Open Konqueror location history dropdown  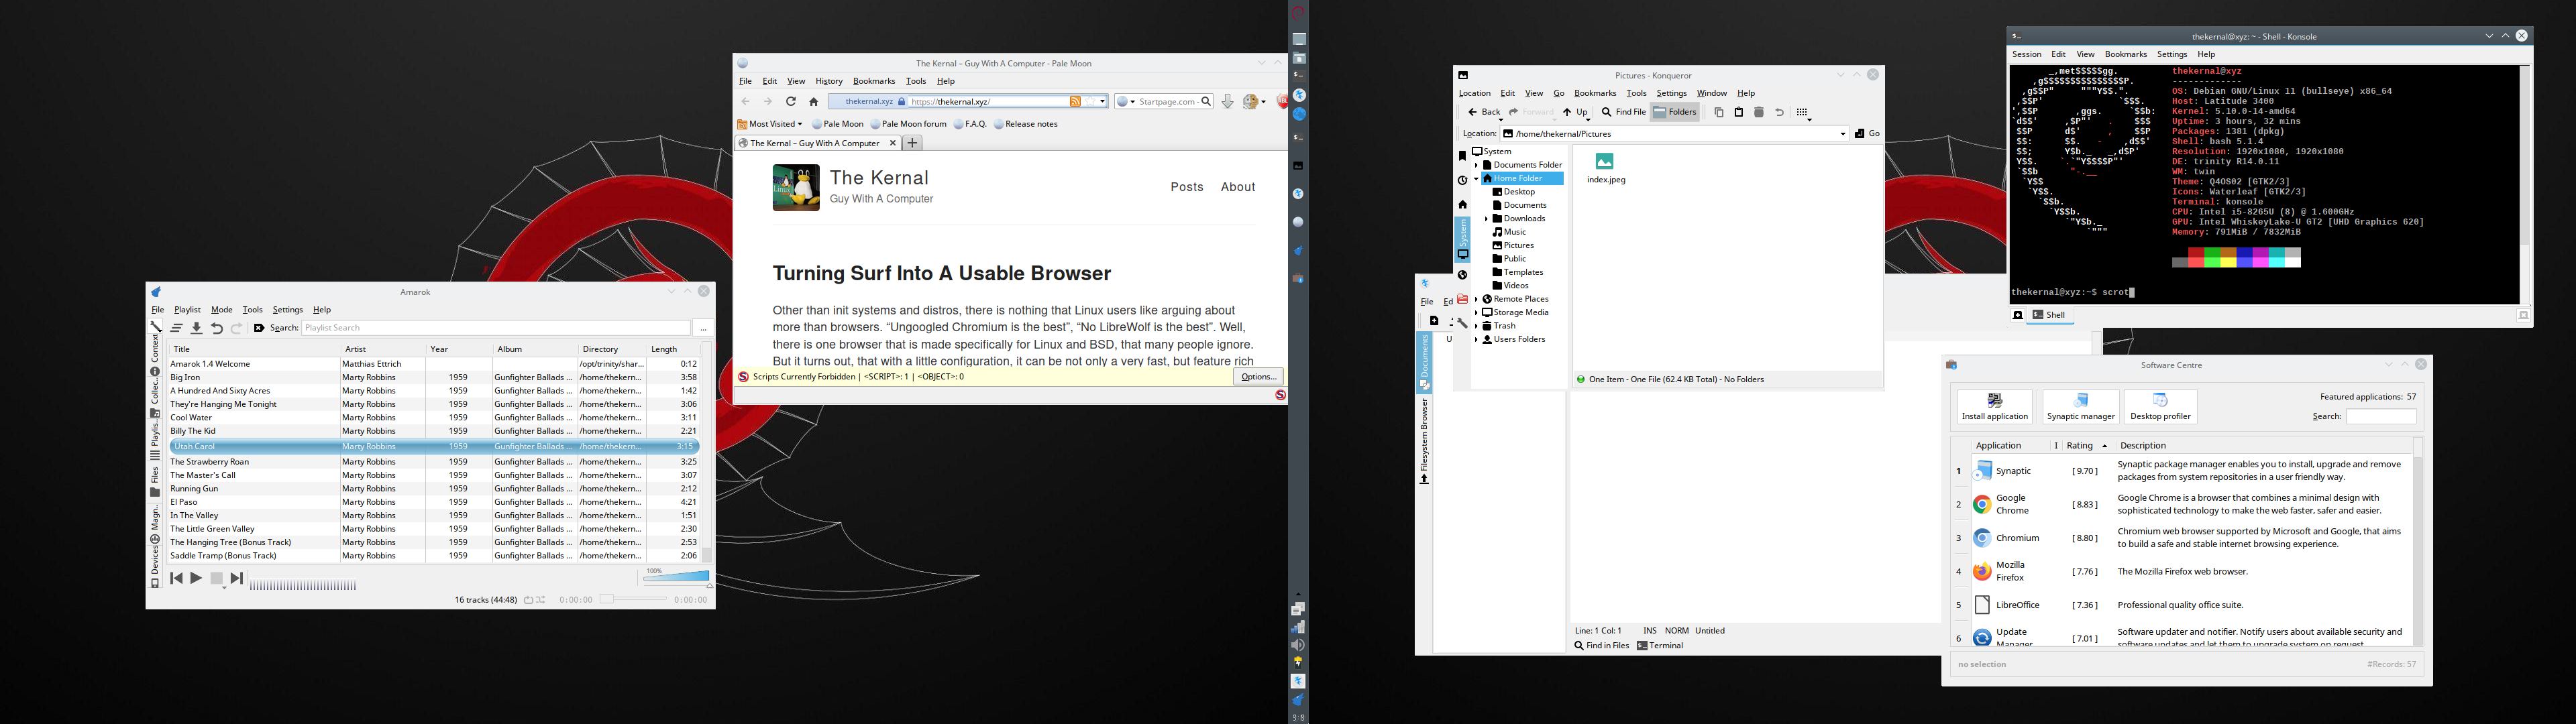coord(1843,133)
